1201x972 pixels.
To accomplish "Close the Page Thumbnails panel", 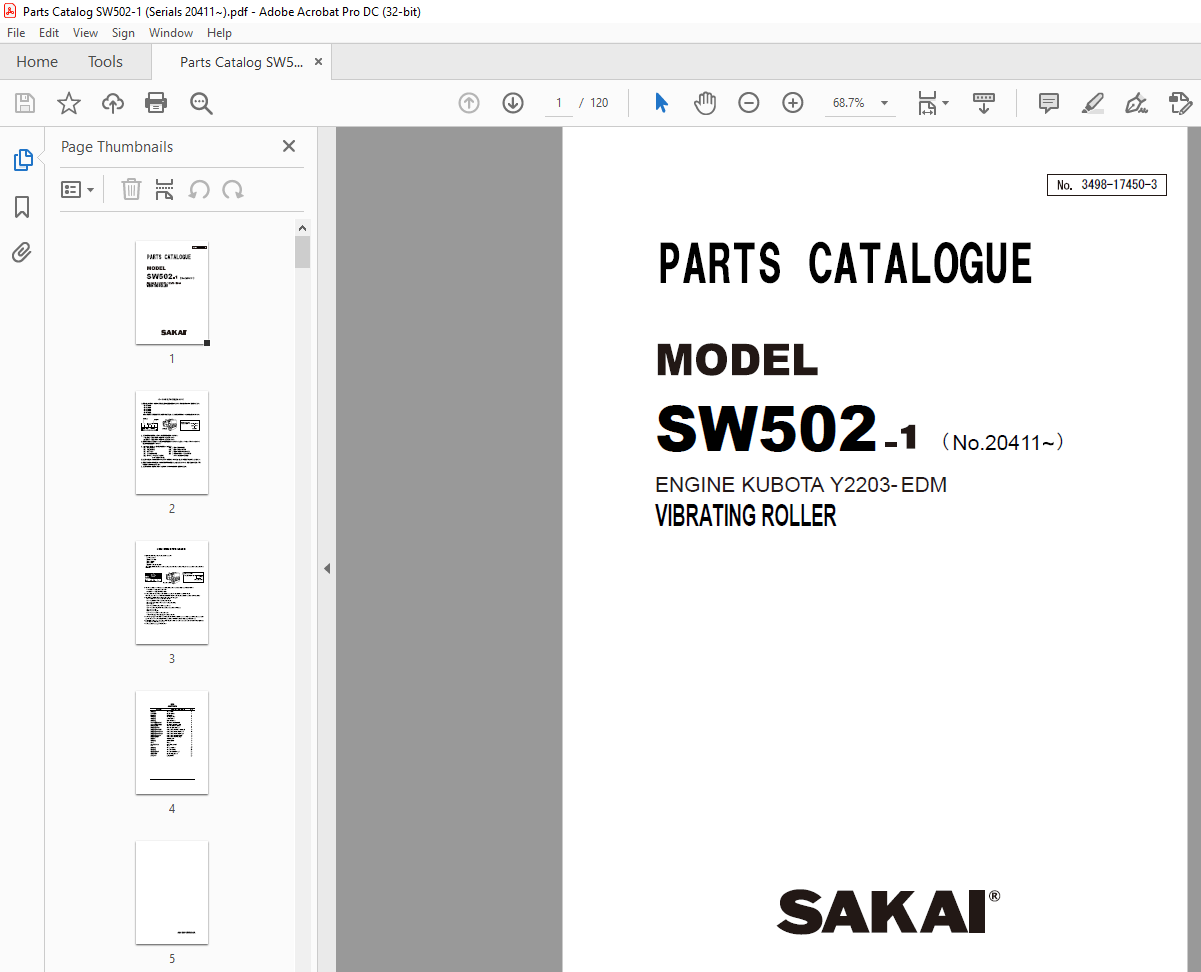I will (x=289, y=146).
